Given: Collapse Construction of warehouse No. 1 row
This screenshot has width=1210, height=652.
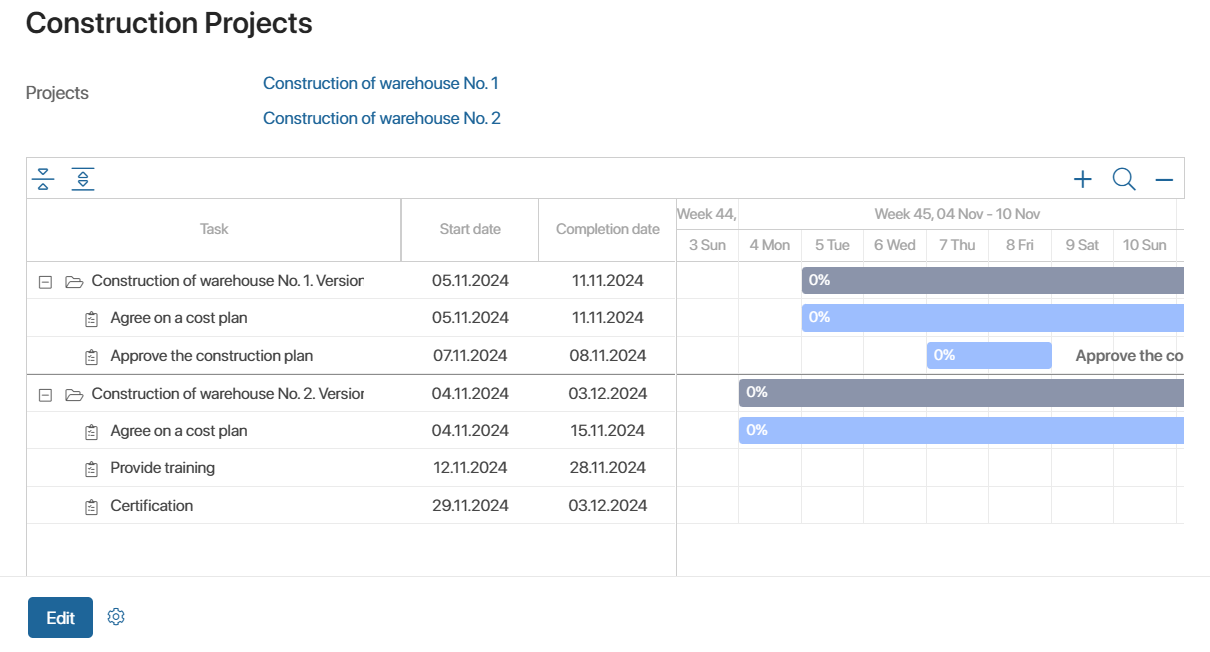Looking at the screenshot, I should coord(45,282).
